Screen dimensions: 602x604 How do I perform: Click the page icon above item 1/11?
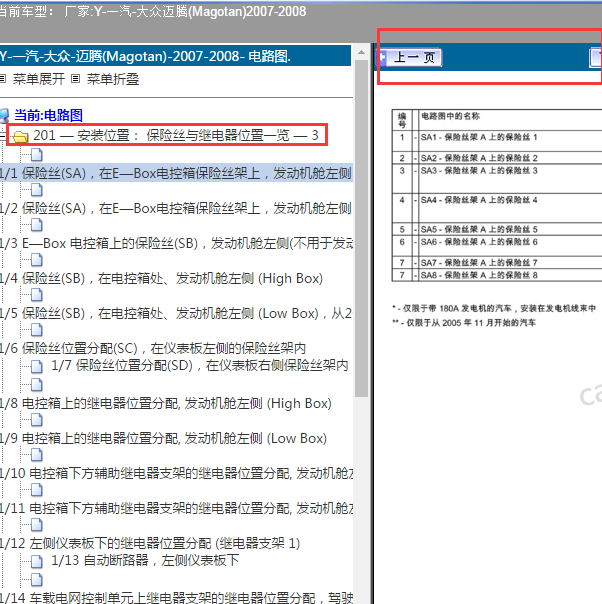coord(37,490)
